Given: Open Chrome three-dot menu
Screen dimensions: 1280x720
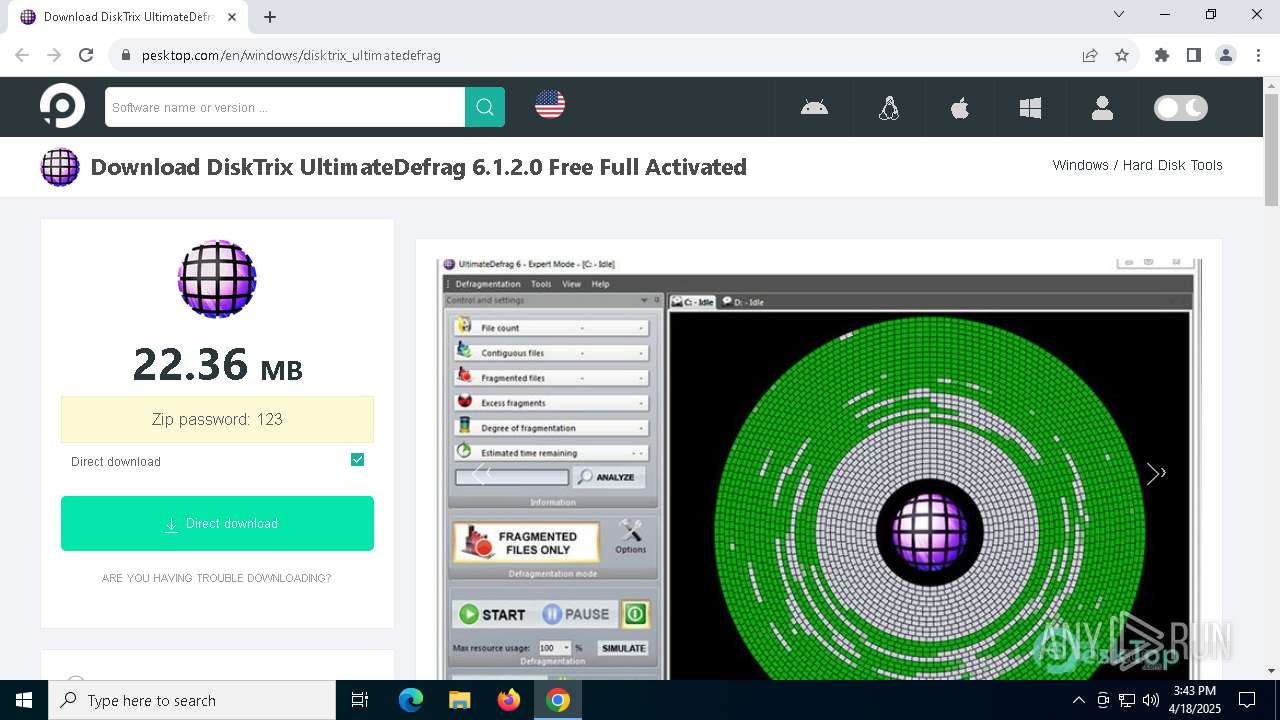Looking at the screenshot, I should click(x=1257, y=55).
